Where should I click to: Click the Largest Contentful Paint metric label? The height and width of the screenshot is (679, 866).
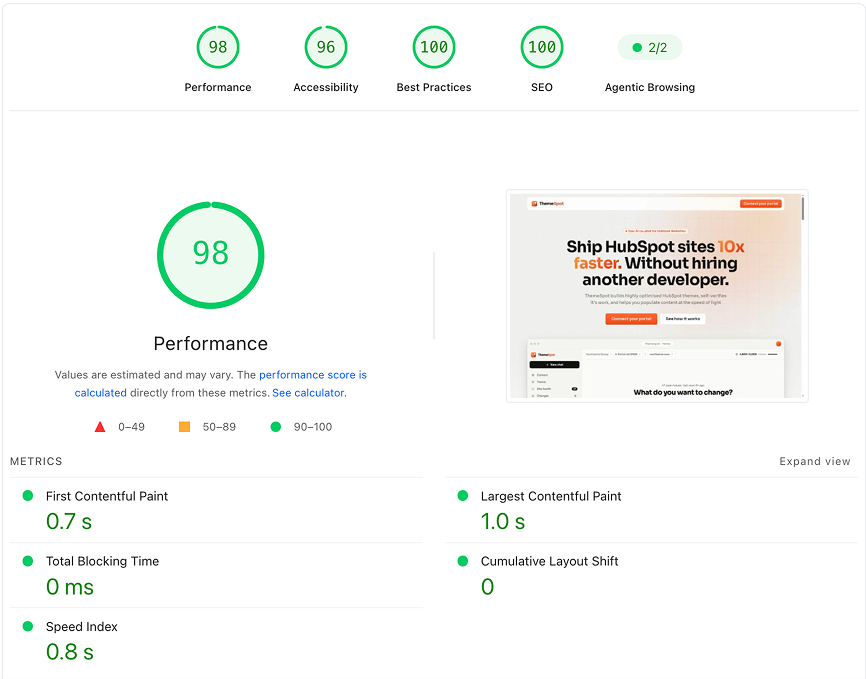click(x=551, y=496)
